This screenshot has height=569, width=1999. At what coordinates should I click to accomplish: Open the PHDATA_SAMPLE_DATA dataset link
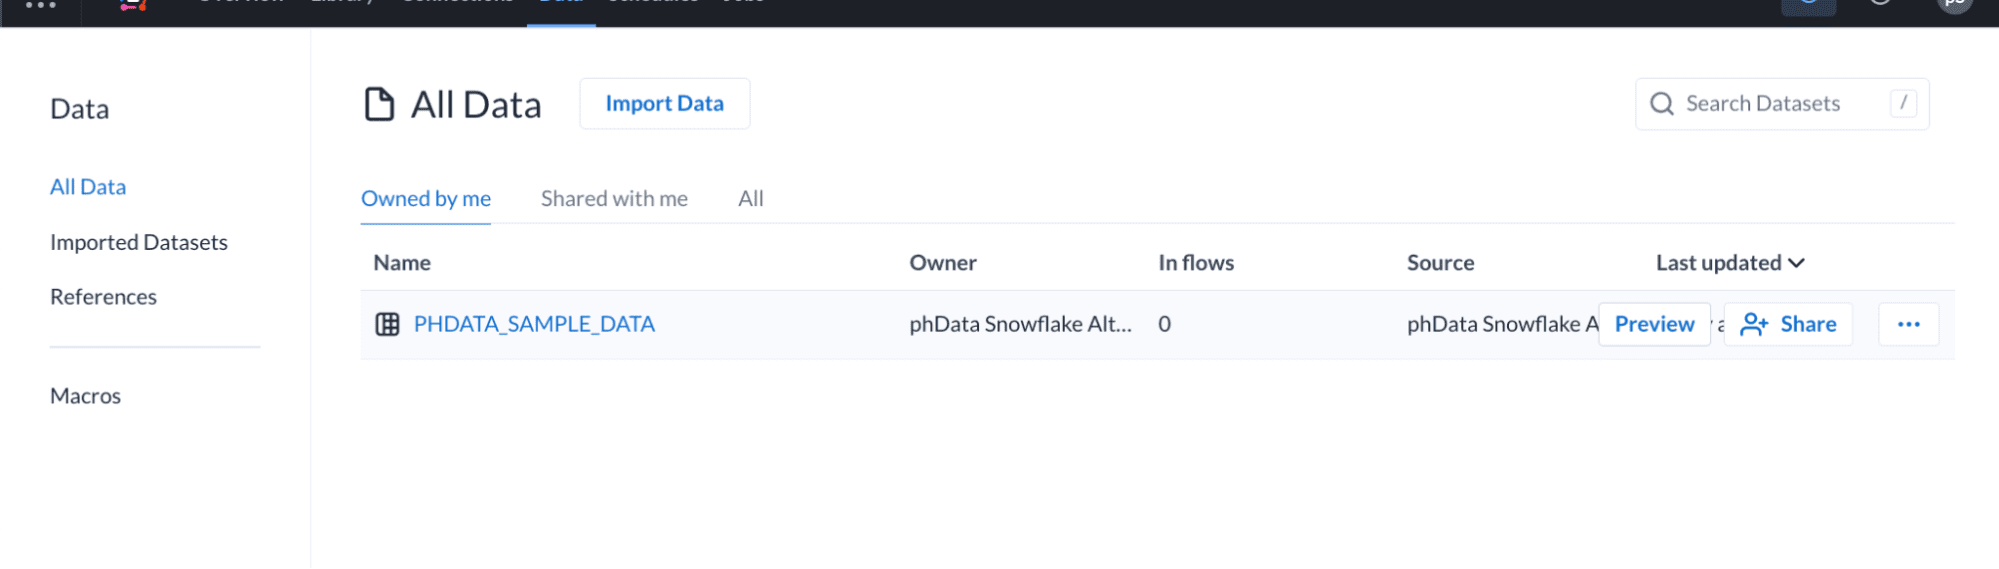click(534, 324)
